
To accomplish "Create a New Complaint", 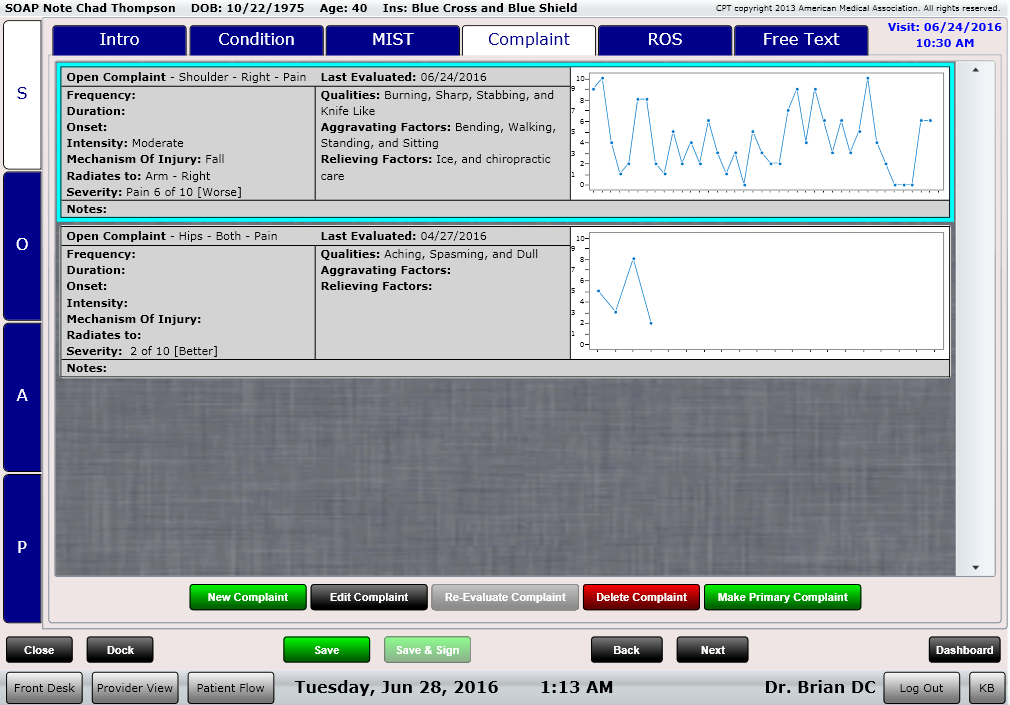I will (x=247, y=597).
